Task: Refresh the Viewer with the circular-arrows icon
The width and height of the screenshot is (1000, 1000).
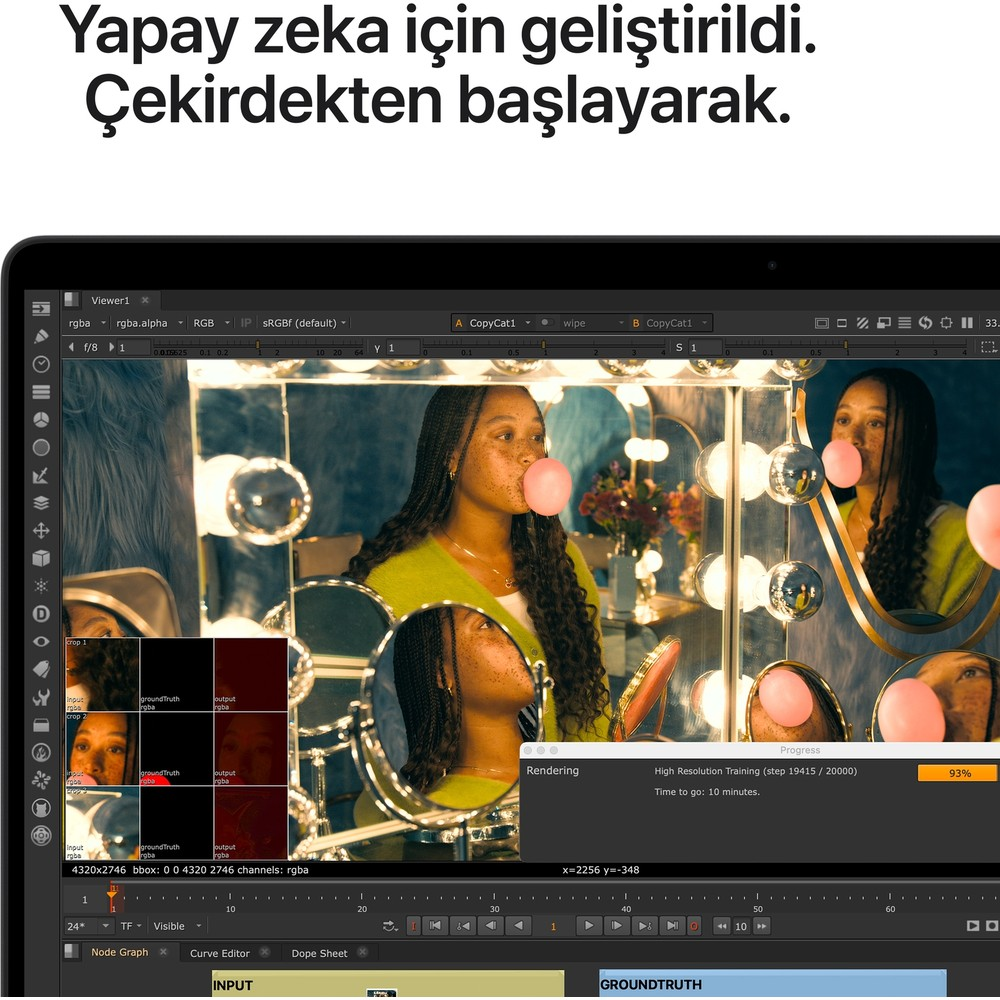Action: (x=925, y=323)
